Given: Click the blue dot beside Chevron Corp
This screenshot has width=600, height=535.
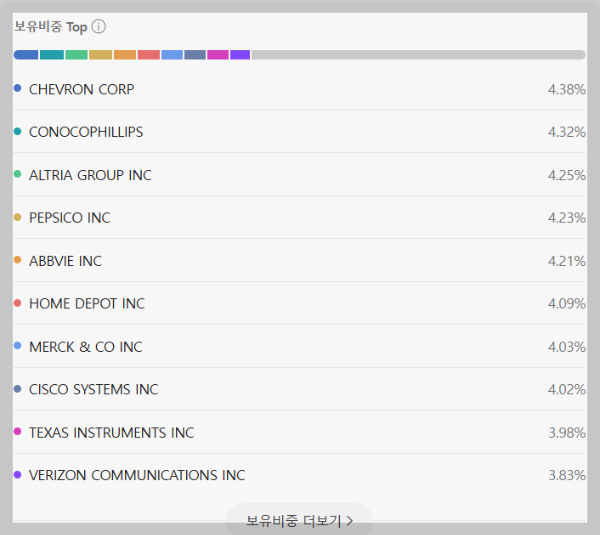Looking at the screenshot, I should 17,88.
